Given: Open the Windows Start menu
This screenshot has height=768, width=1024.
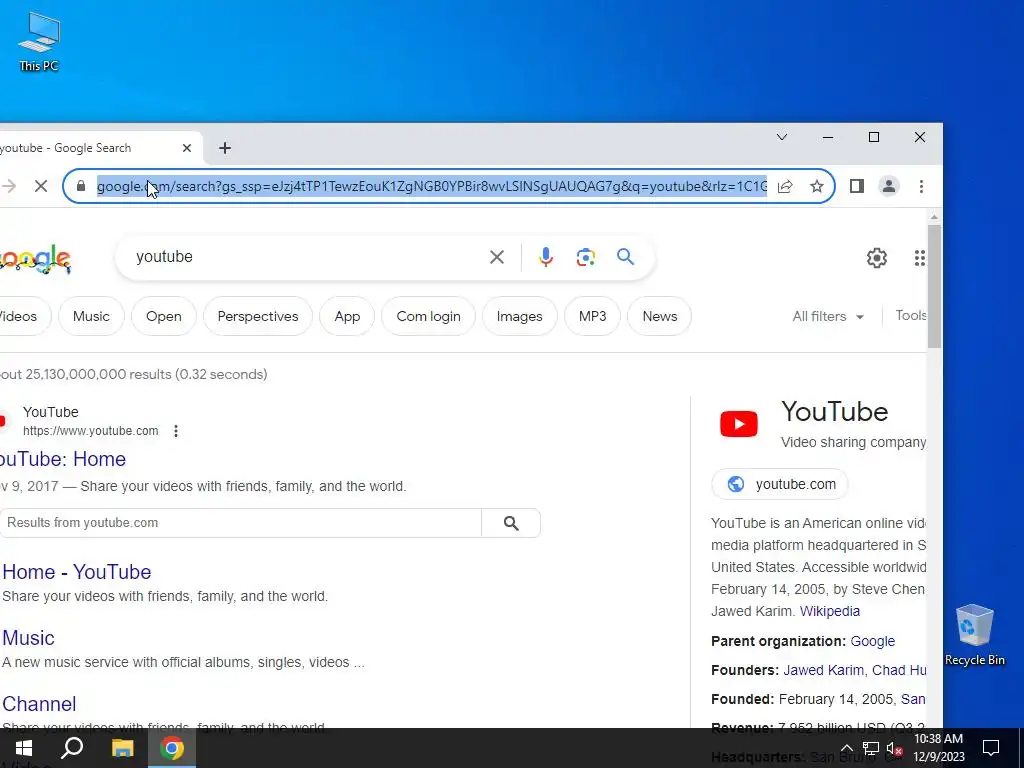Looking at the screenshot, I should 24,748.
